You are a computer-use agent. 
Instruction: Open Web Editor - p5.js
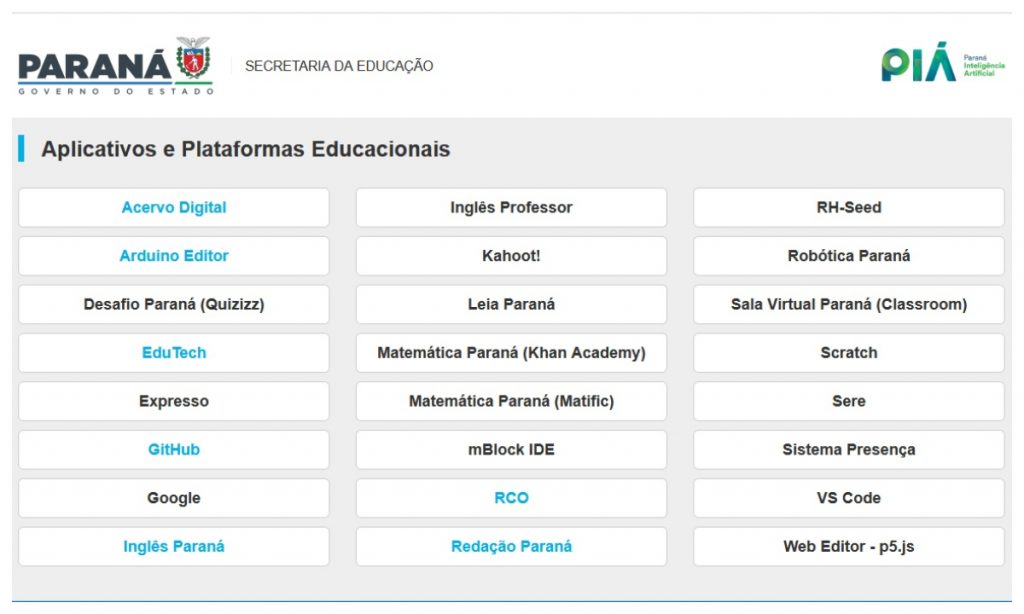pyautogui.click(x=849, y=547)
